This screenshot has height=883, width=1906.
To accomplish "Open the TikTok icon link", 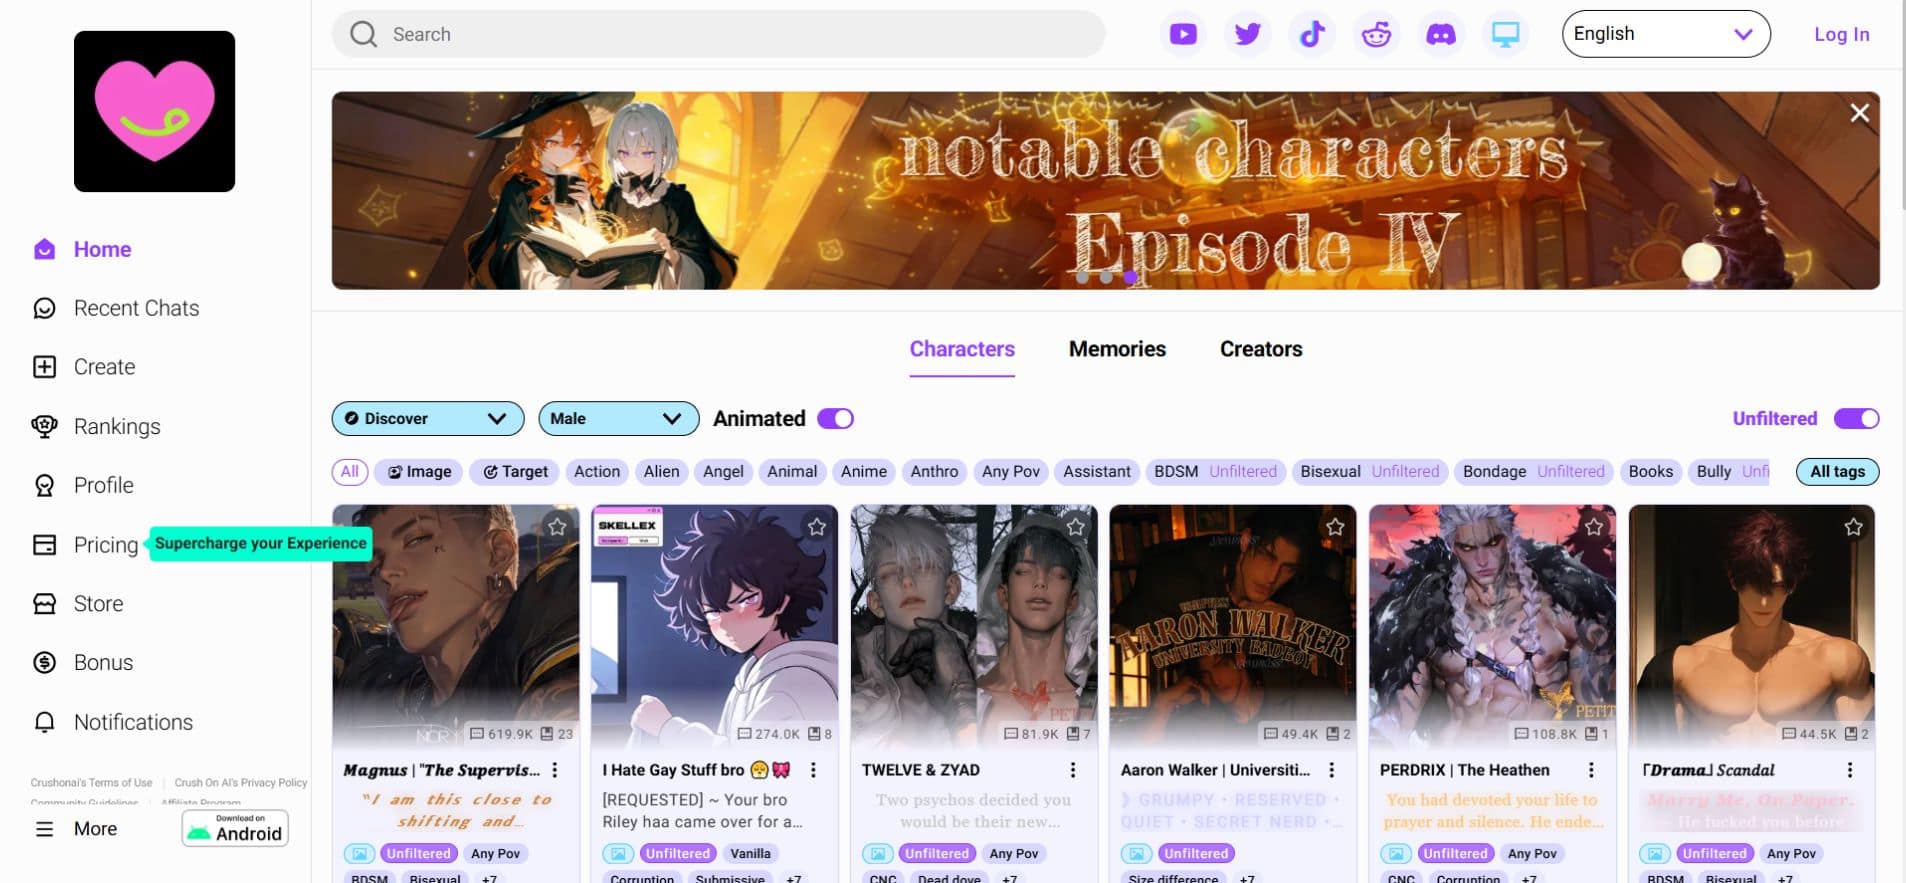I will point(1312,34).
